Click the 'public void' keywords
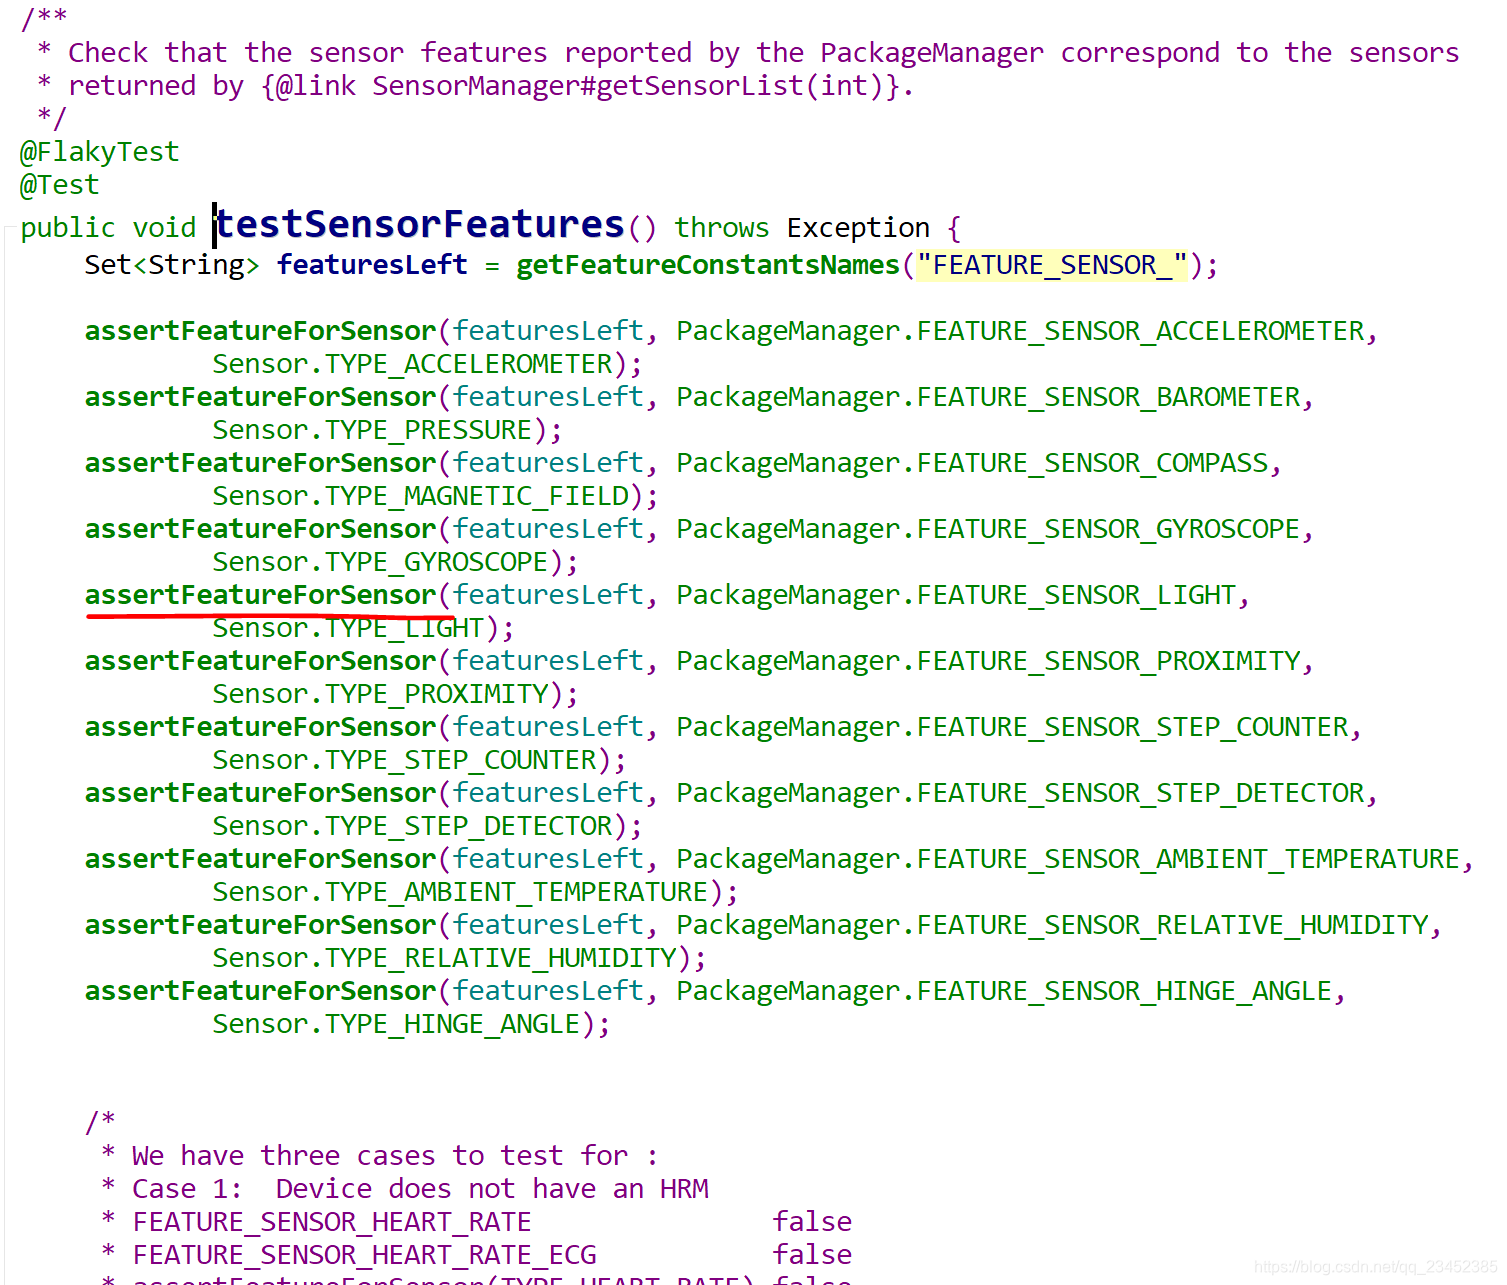Image resolution: width=1507 pixels, height=1285 pixels. coord(108,228)
